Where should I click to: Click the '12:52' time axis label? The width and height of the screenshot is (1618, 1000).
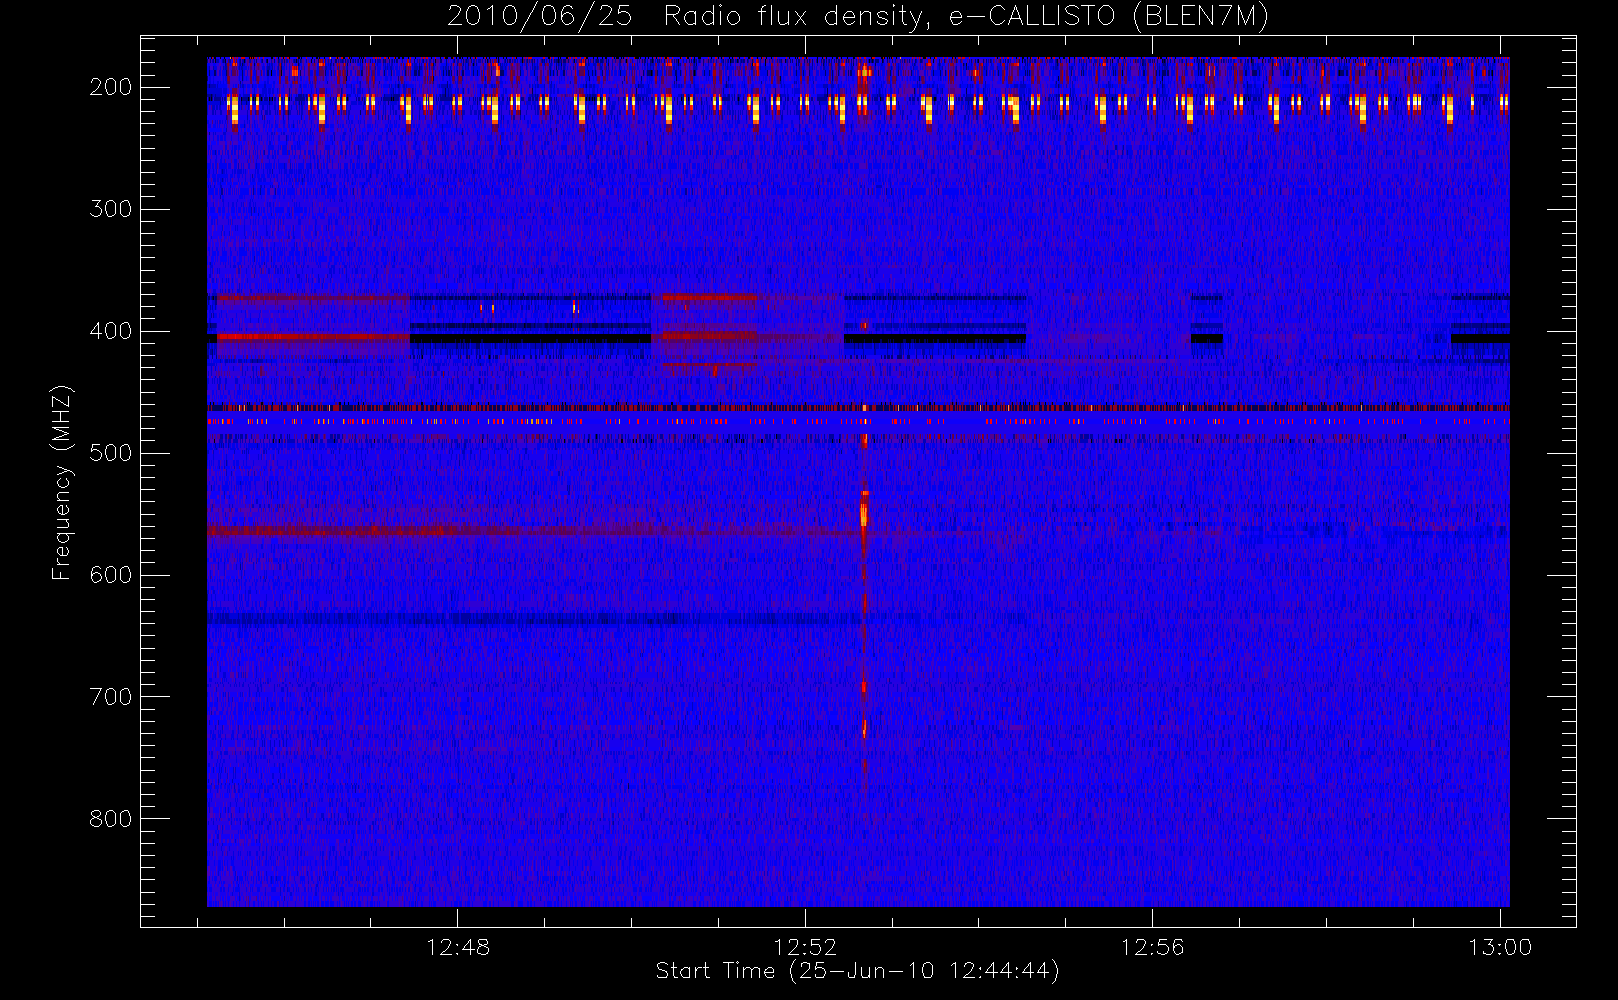(x=805, y=947)
